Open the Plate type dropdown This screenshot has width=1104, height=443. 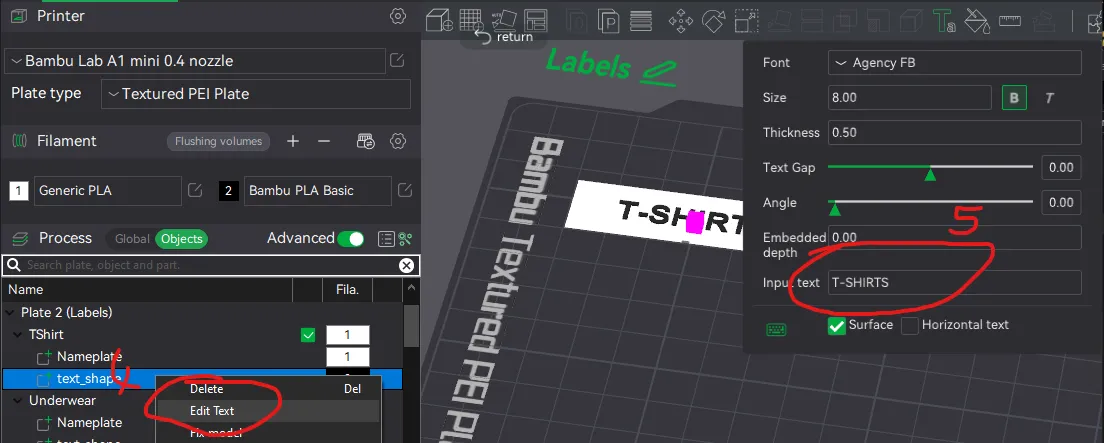tap(256, 94)
